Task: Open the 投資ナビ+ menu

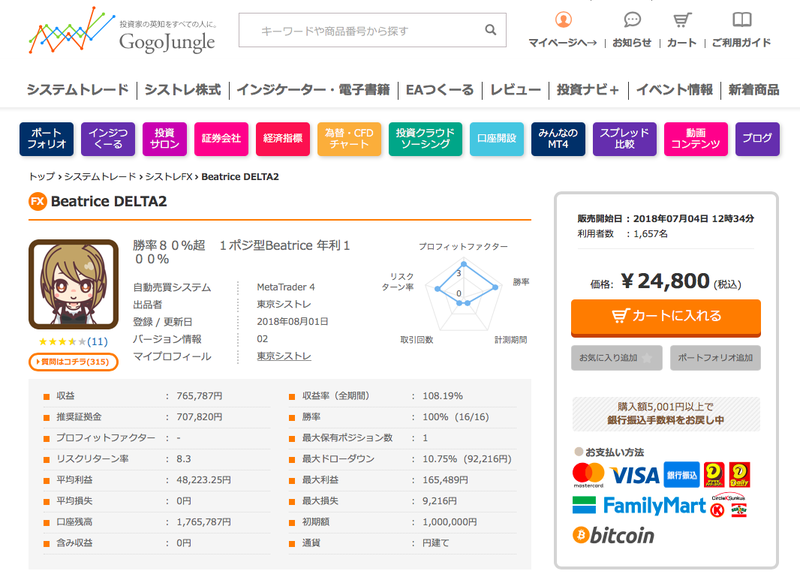Action: pyautogui.click(x=588, y=90)
